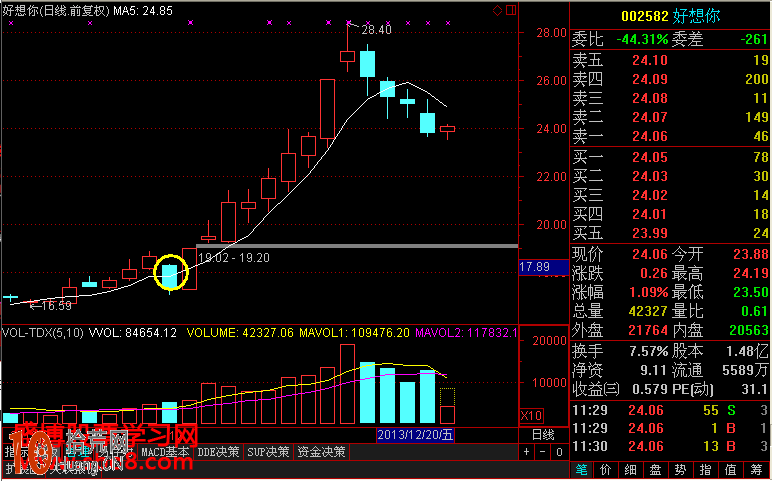This screenshot has width=772, height=481.
Task: Click the 2013/12/20/五 date label
Action: (x=416, y=435)
